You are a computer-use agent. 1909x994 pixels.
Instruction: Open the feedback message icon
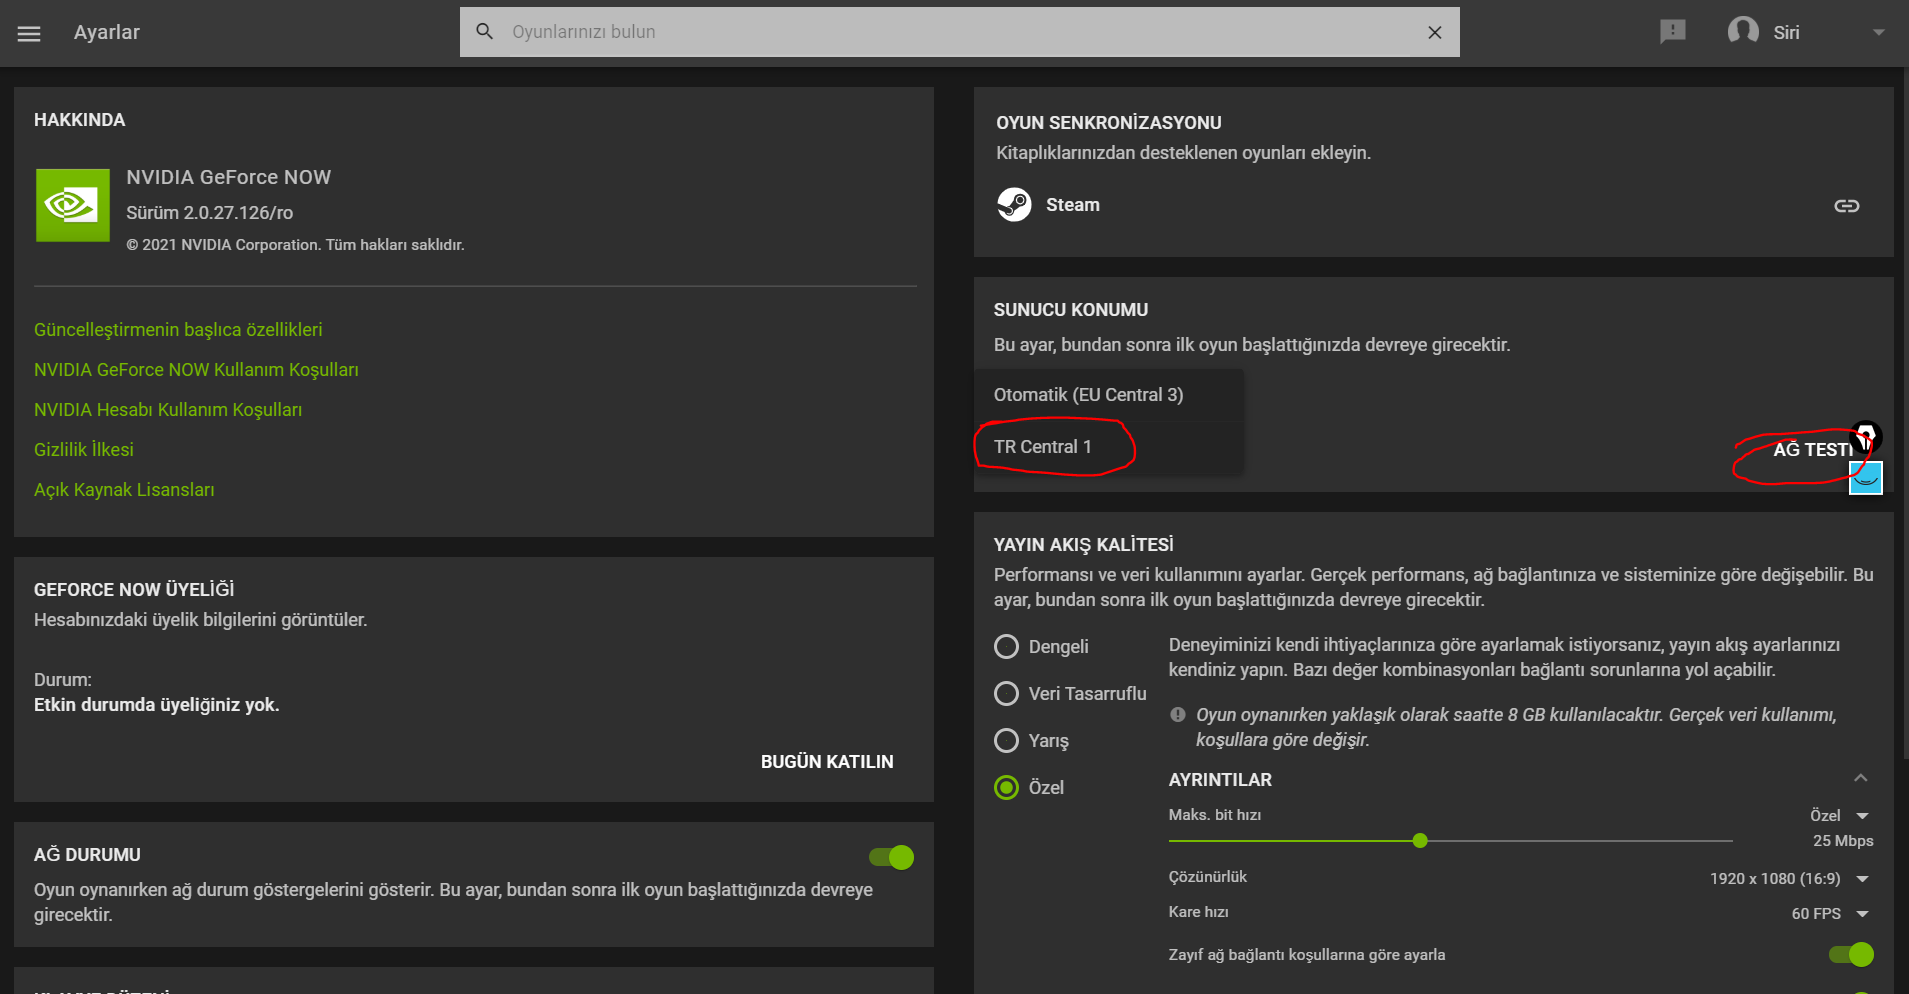pyautogui.click(x=1672, y=32)
